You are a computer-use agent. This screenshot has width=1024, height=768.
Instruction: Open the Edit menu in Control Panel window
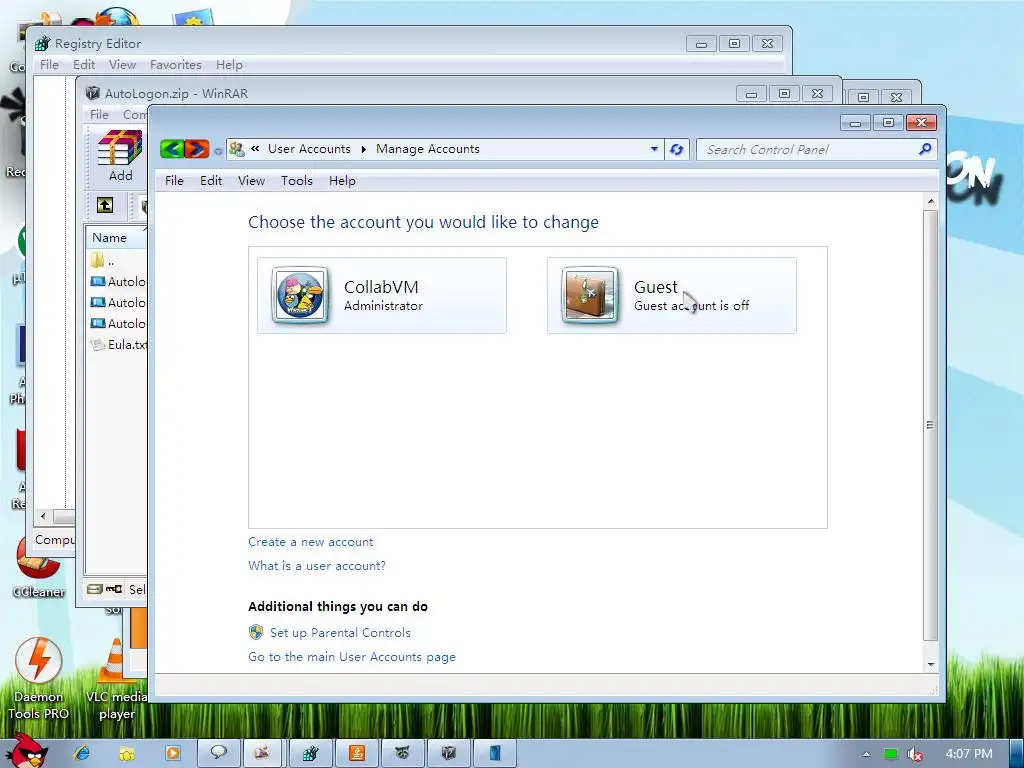tap(211, 181)
